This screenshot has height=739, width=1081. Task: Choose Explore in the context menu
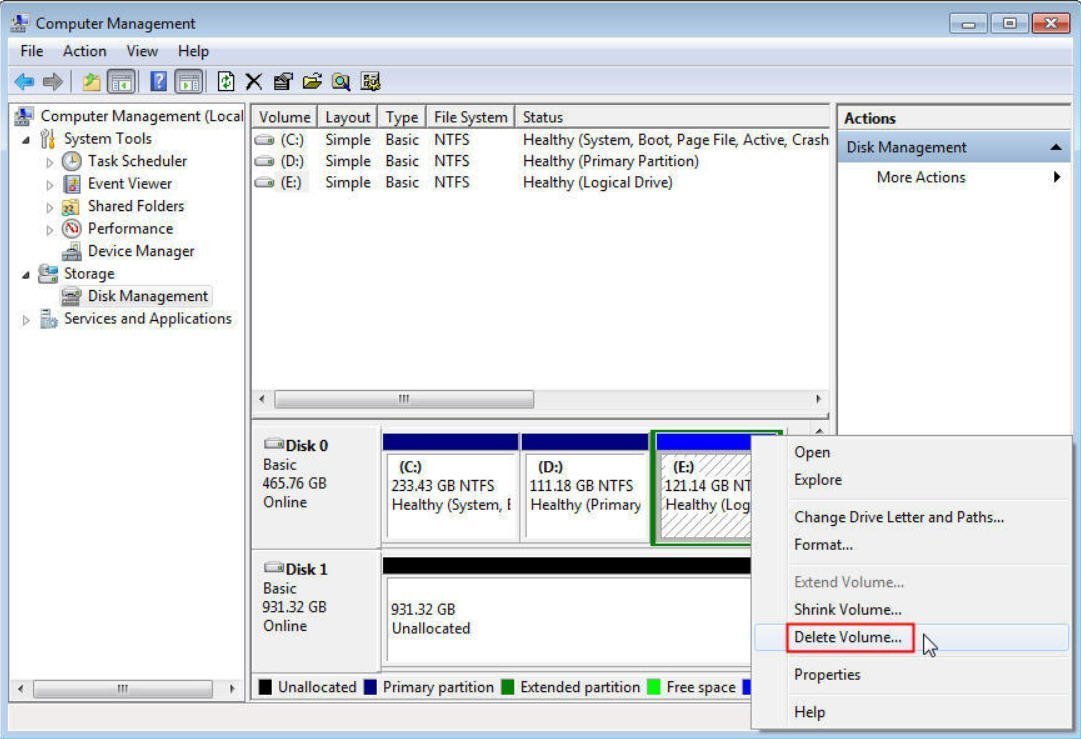[911, 480]
